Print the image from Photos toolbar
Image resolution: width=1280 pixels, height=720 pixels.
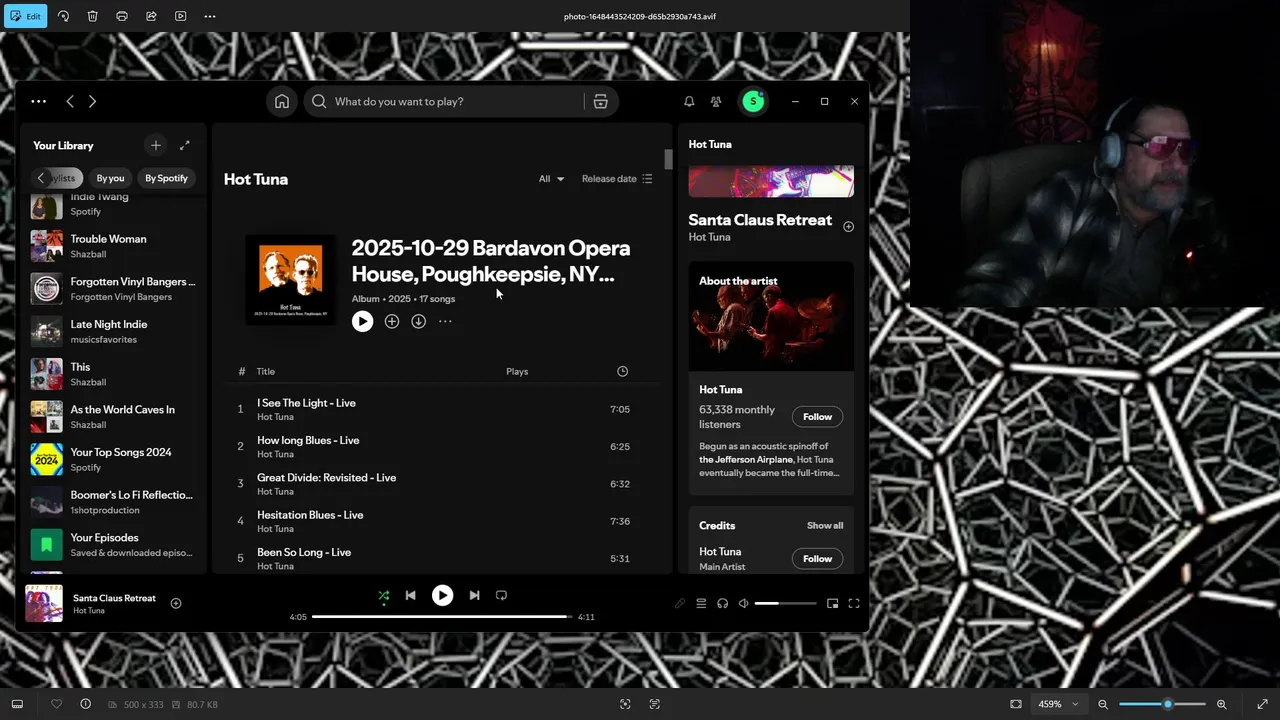[122, 16]
